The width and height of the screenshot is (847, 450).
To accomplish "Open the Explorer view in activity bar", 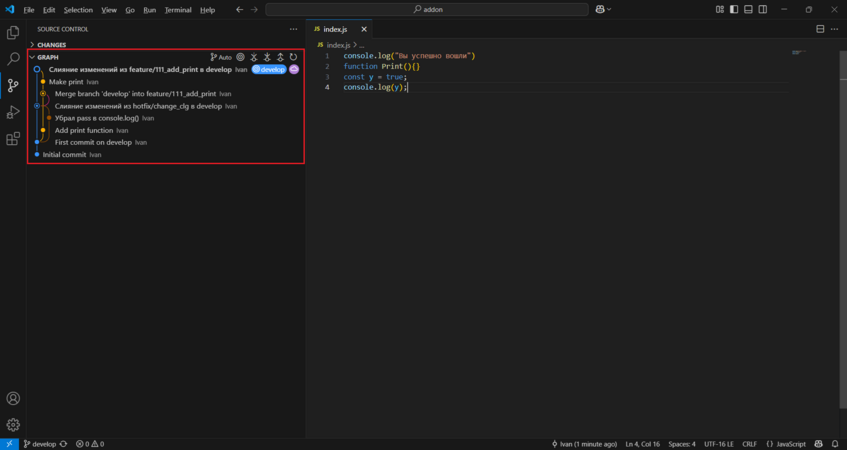I will click(13, 33).
